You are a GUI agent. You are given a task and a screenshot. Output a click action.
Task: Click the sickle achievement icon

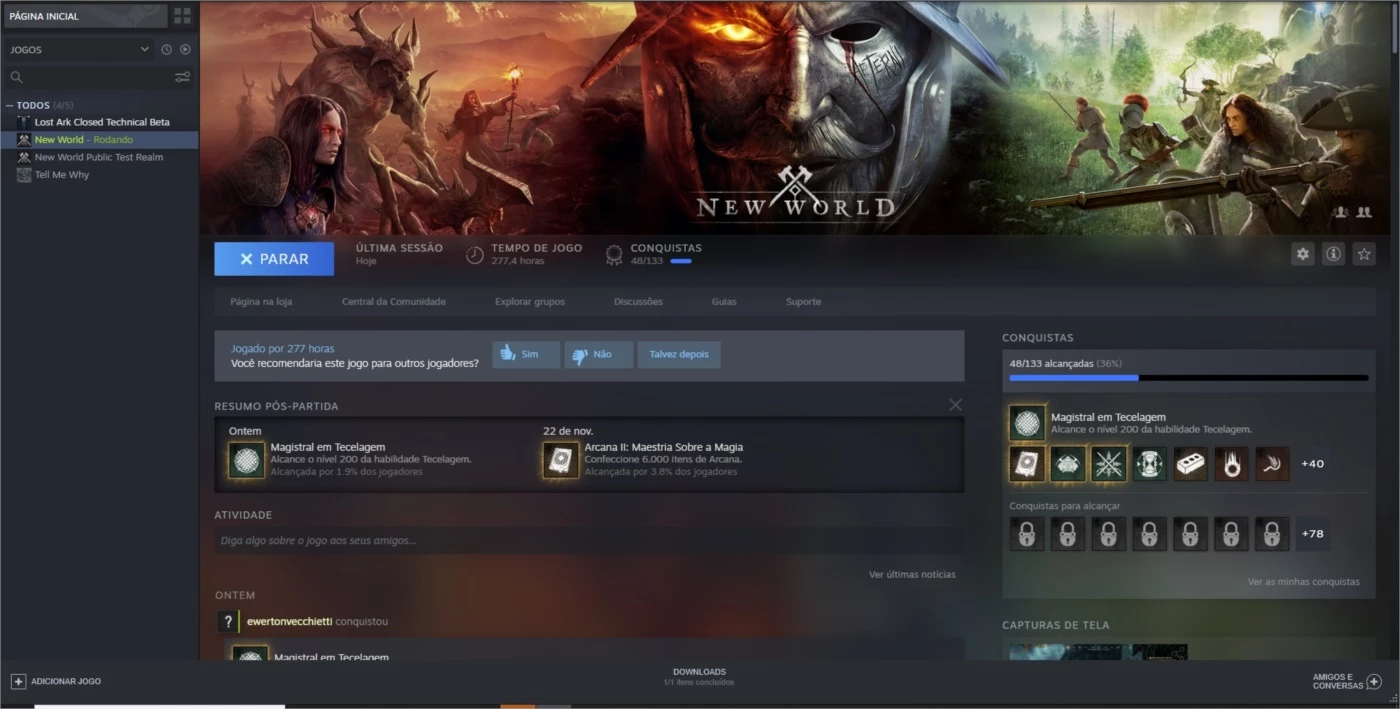click(1272, 464)
